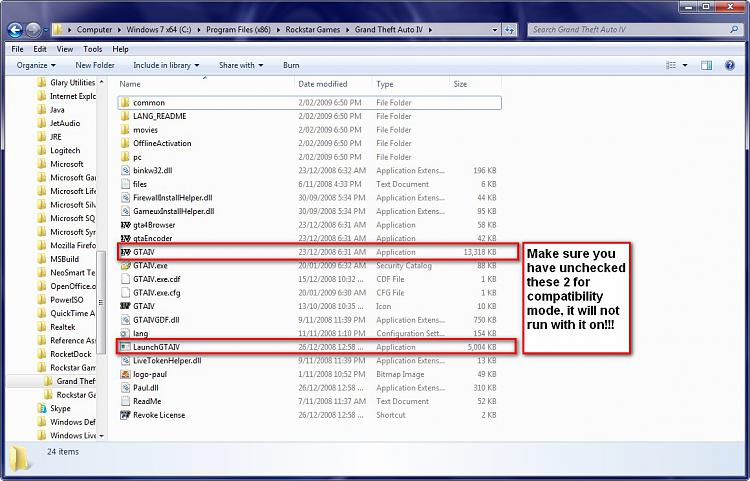Open the Organize dropdown

pos(36,65)
